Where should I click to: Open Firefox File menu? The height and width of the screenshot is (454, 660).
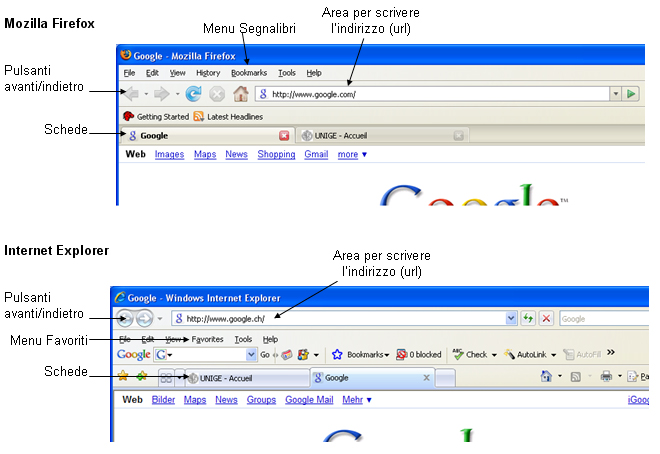(129, 73)
